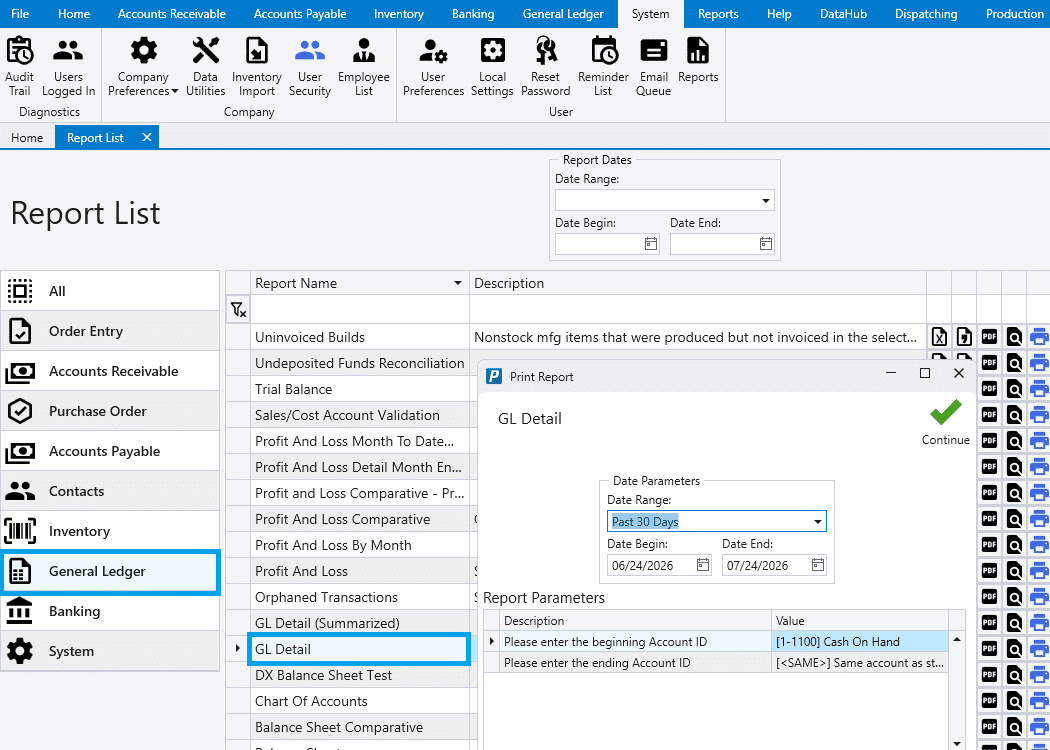Edit the ending Account ID value

point(860,663)
